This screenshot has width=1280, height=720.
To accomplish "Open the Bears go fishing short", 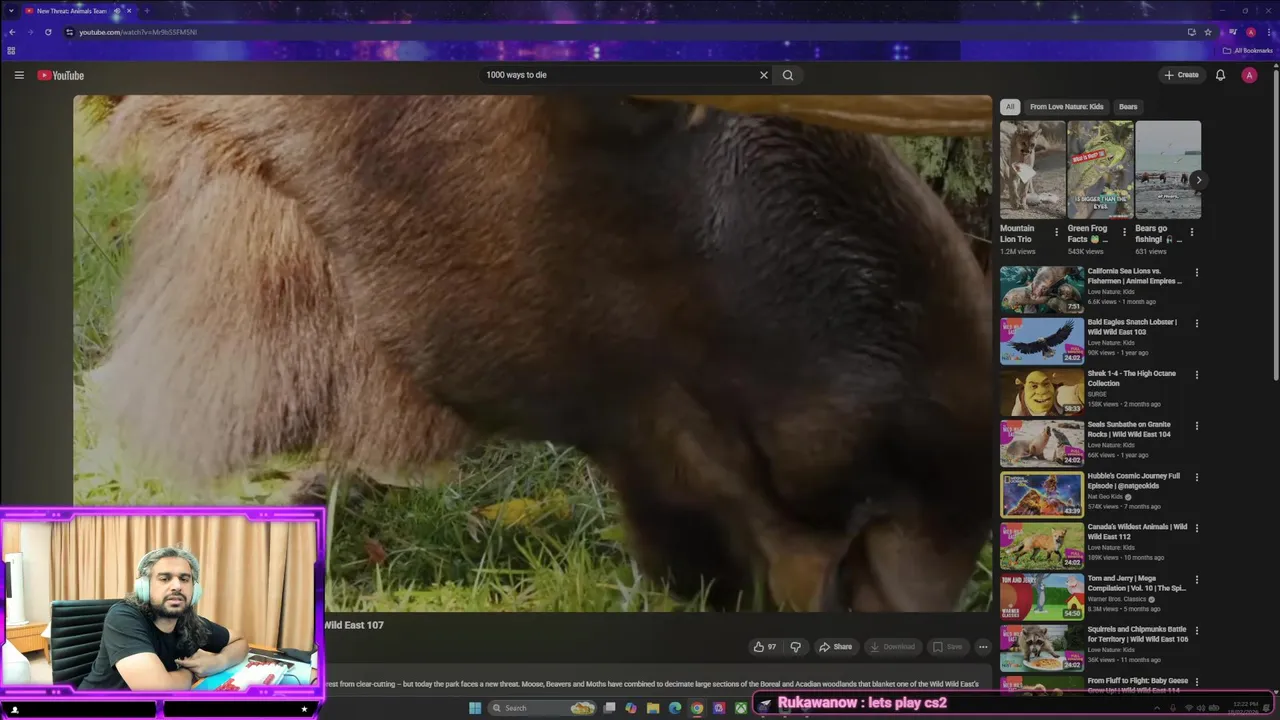I will [x=1168, y=170].
